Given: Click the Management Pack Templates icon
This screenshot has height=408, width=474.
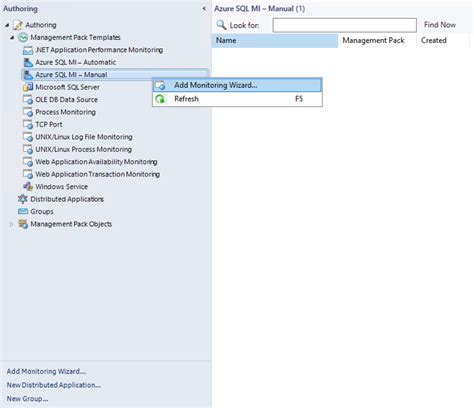Looking at the screenshot, I should tap(23, 37).
